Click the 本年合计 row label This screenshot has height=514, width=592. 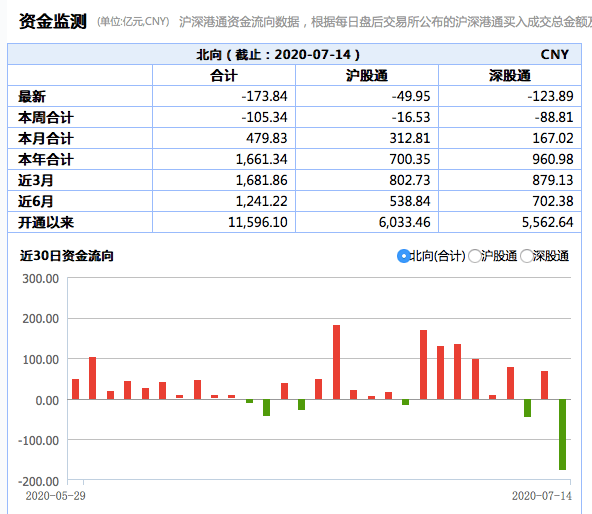pos(46,159)
